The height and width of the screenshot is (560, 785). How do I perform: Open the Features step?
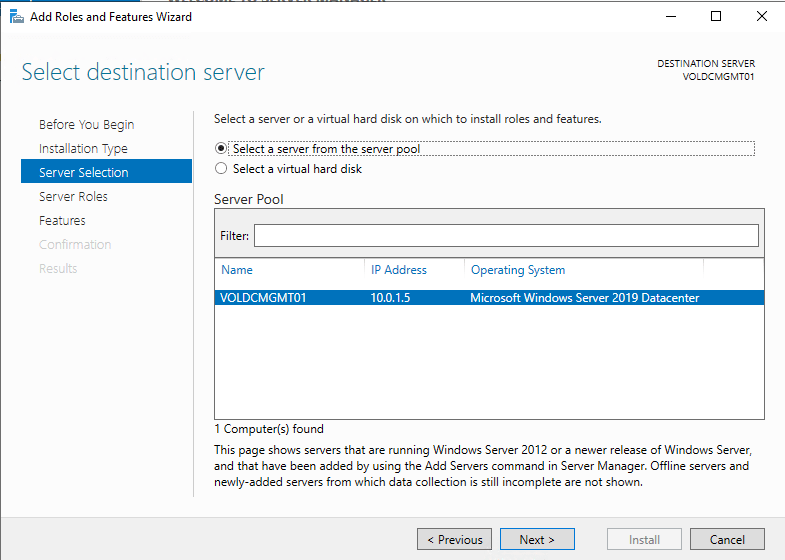point(62,221)
